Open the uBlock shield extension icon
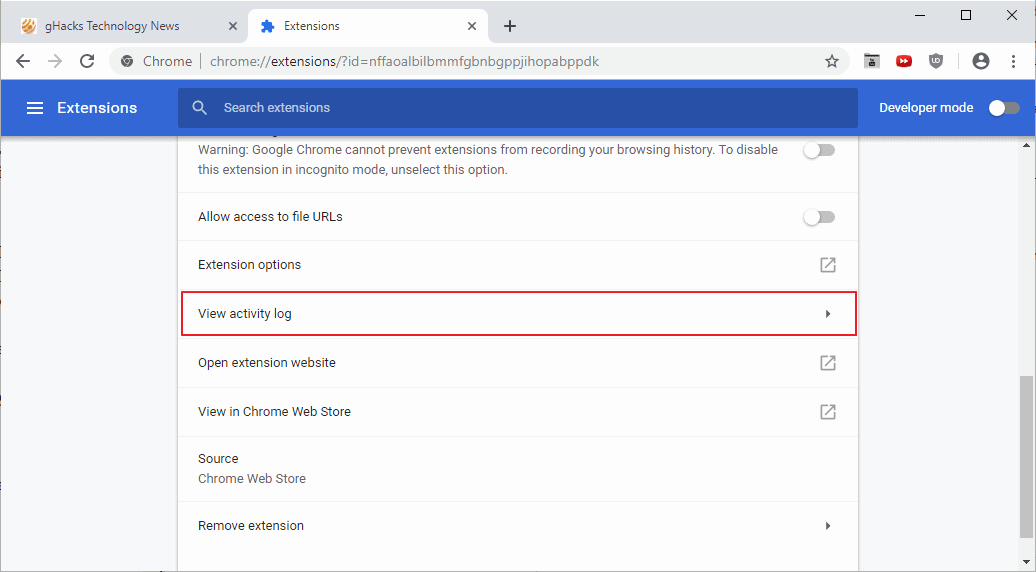This screenshot has height=572, width=1036. coord(936,61)
